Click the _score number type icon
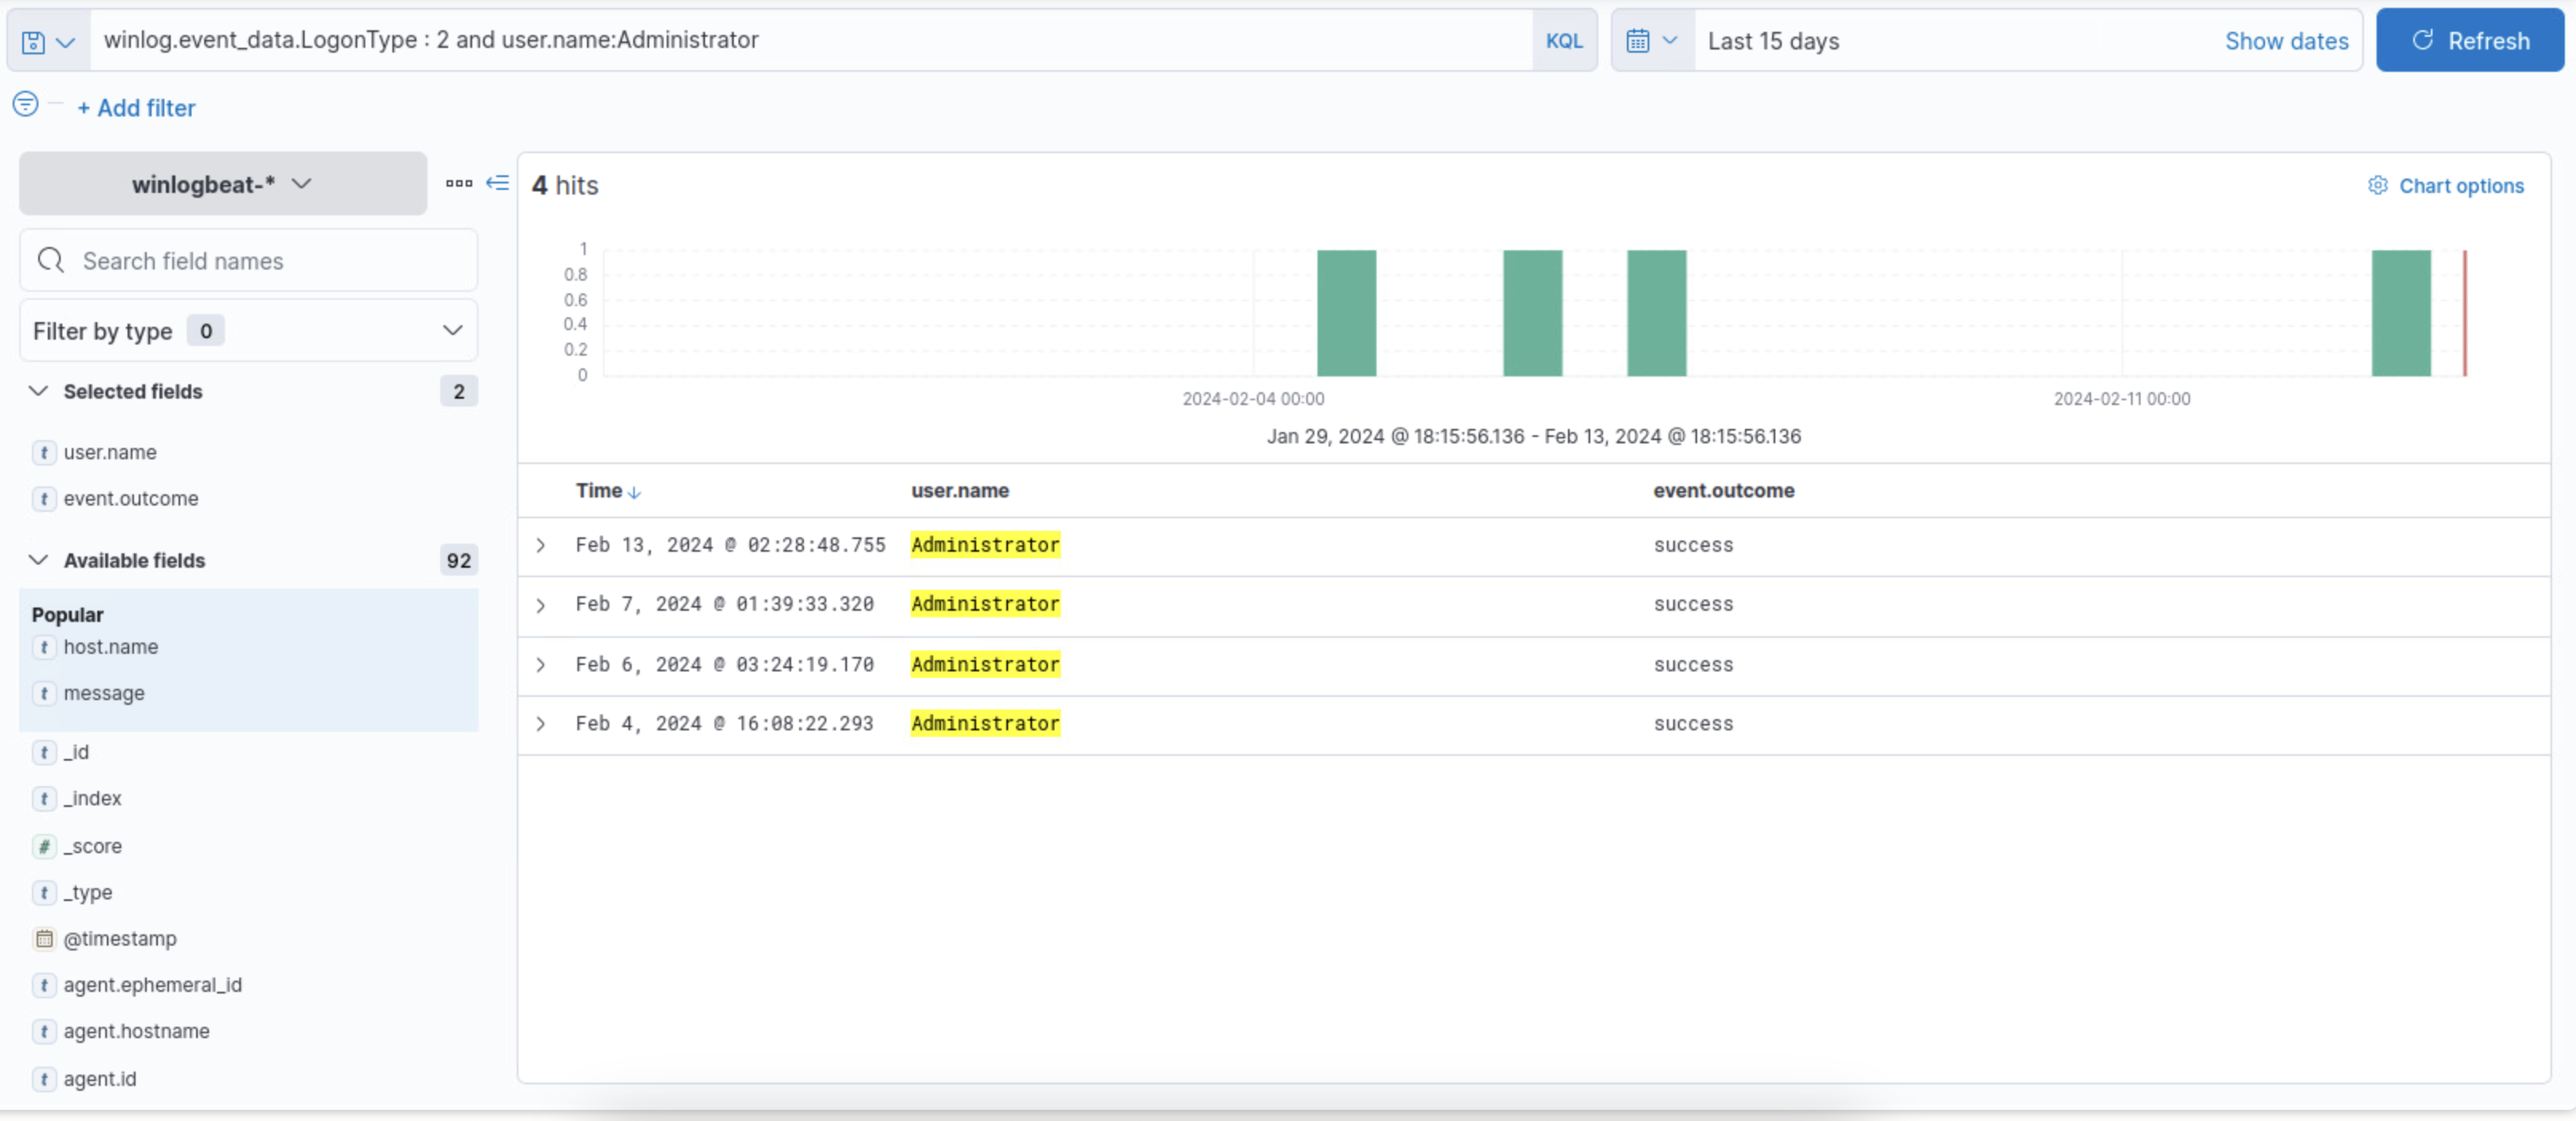This screenshot has height=1121, width=2576. pyautogui.click(x=44, y=846)
